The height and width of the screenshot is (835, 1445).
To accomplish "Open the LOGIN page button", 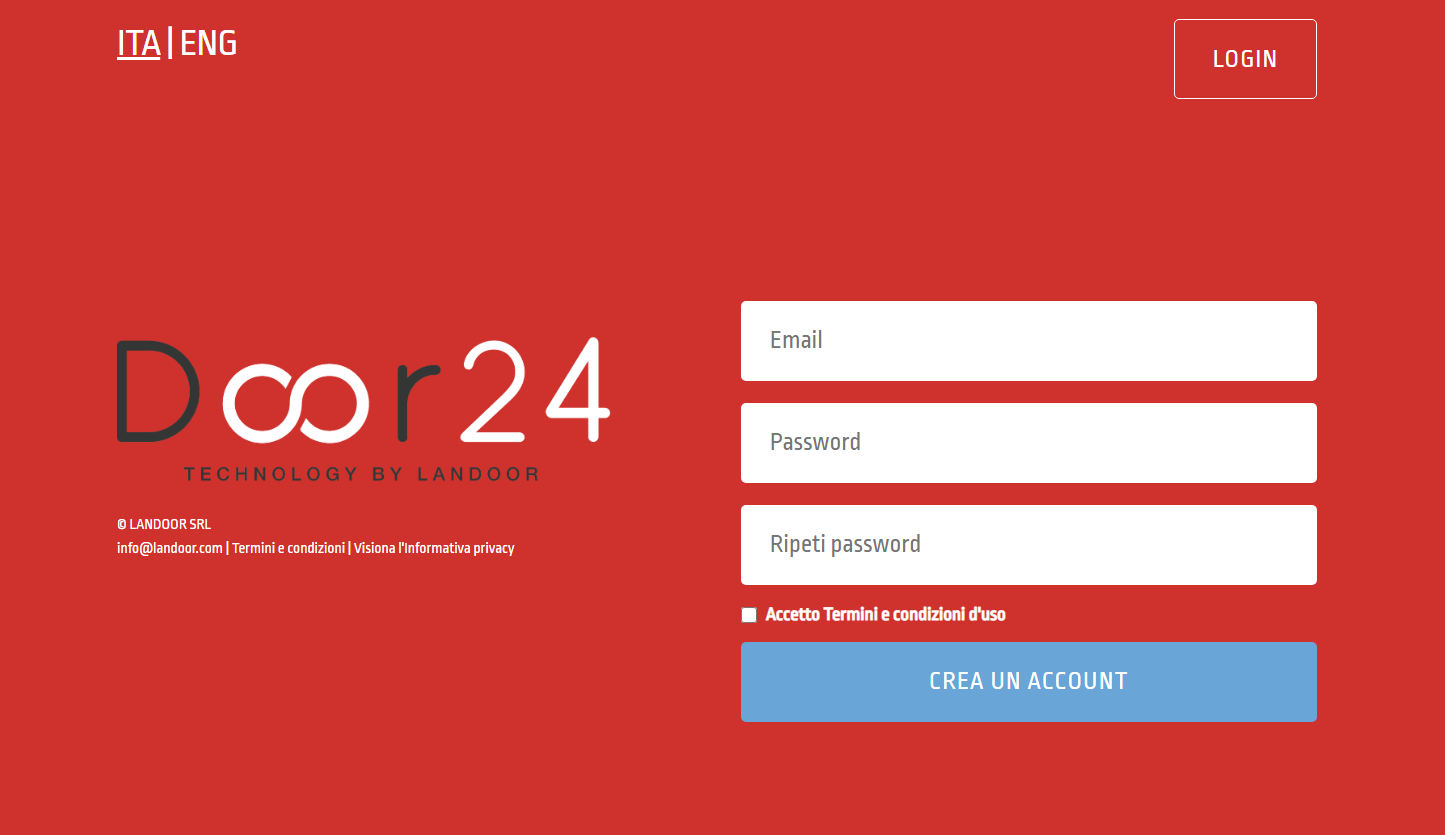I will click(1245, 59).
